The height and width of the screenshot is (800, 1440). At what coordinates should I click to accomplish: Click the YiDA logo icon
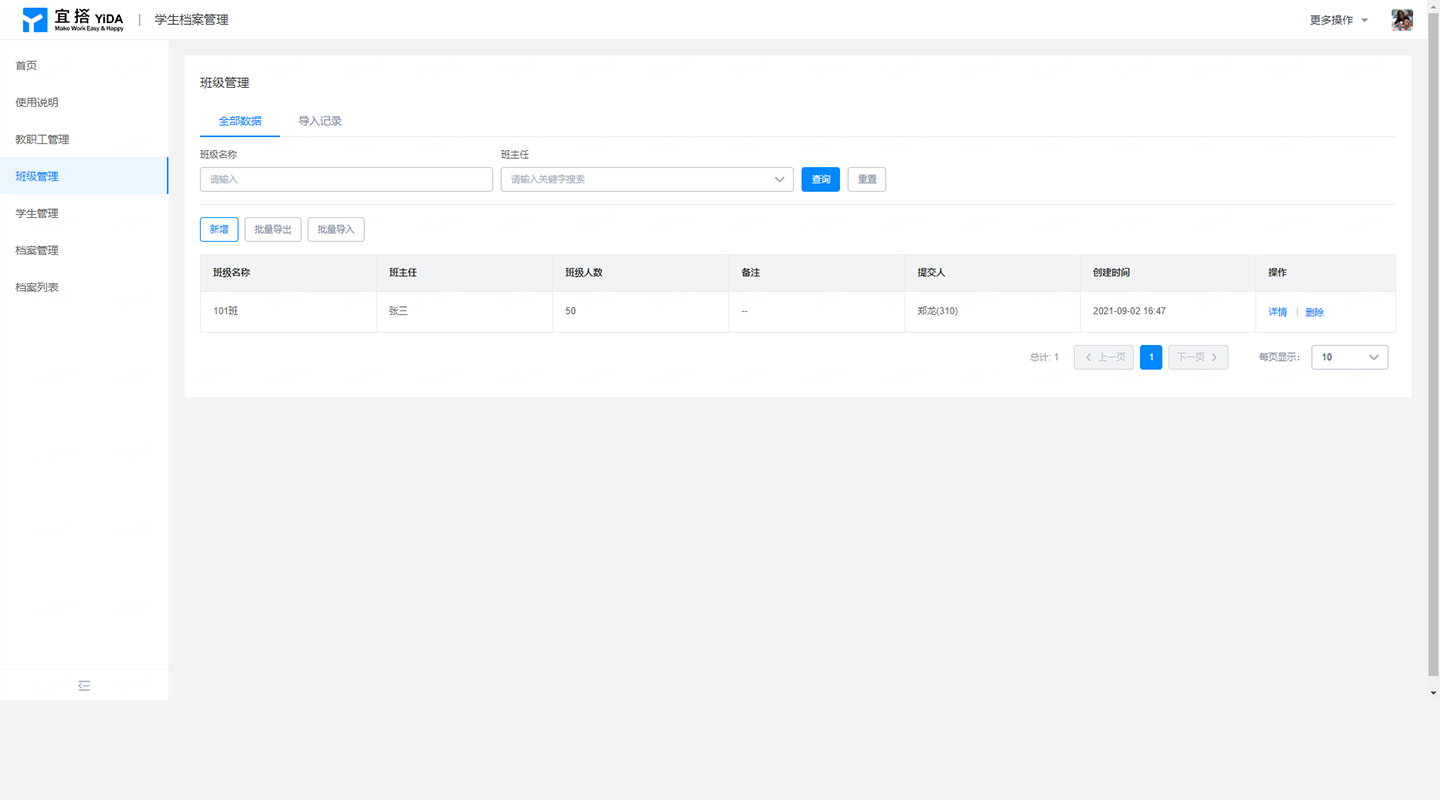tap(35, 20)
